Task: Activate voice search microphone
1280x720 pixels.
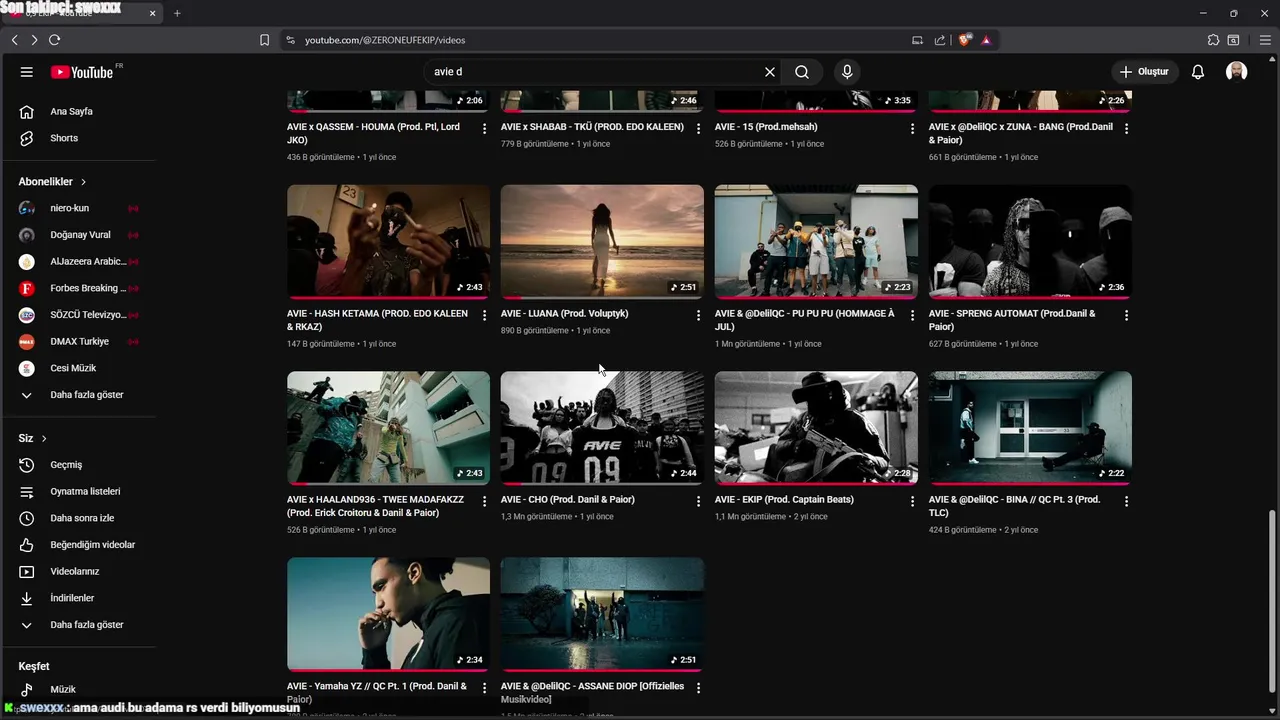Action: coord(847,72)
